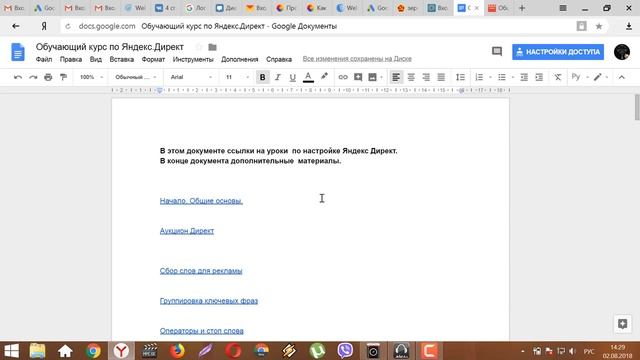Screen dimensions: 640x360
Task: Open the browser downloads icon
Action: coord(629,26)
